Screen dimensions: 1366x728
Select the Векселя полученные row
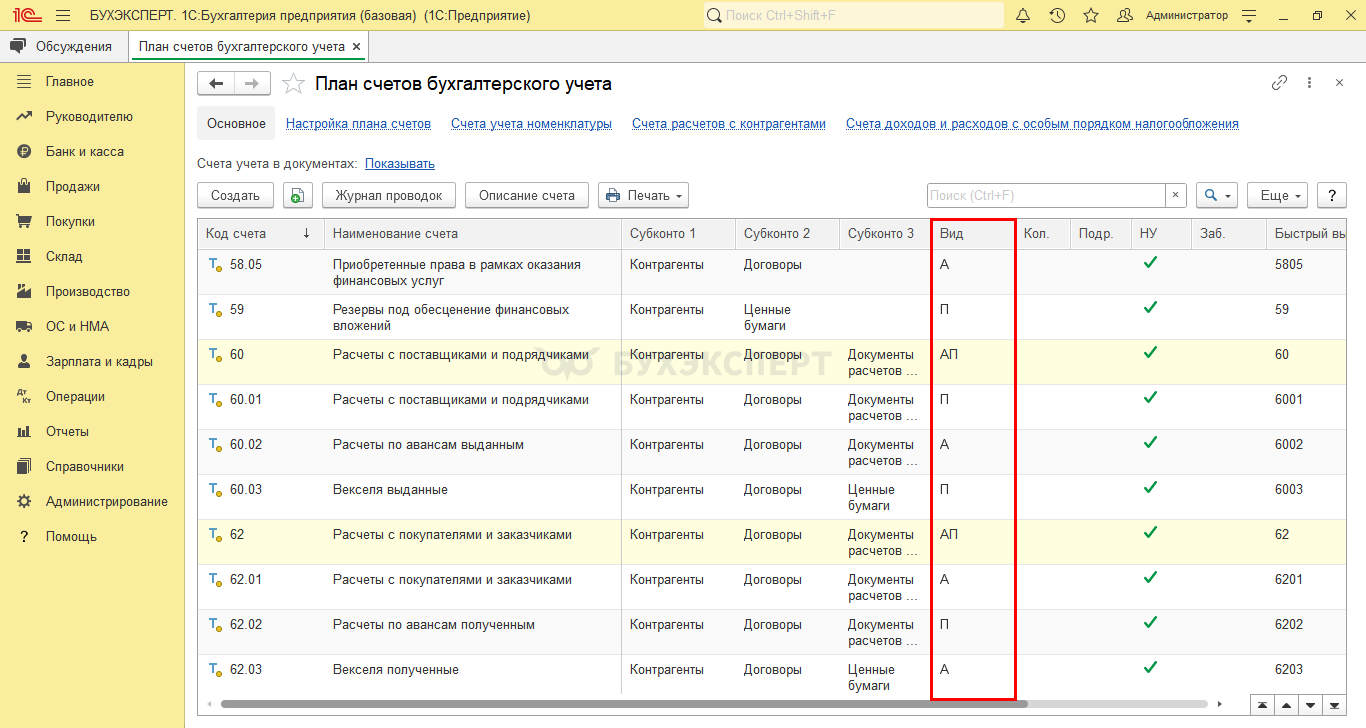772,675
